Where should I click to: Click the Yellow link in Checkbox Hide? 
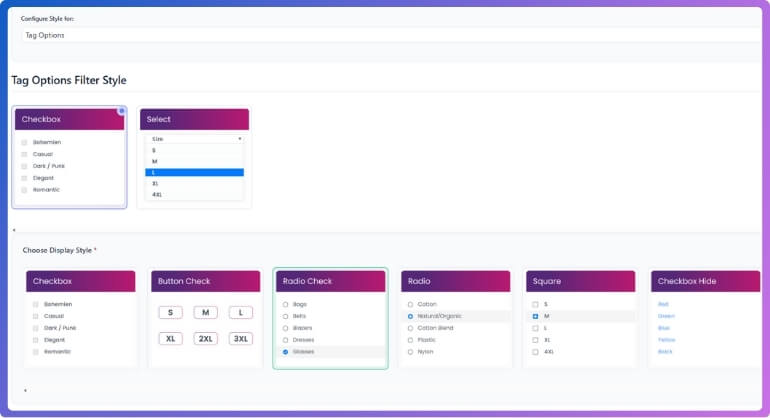click(665, 340)
